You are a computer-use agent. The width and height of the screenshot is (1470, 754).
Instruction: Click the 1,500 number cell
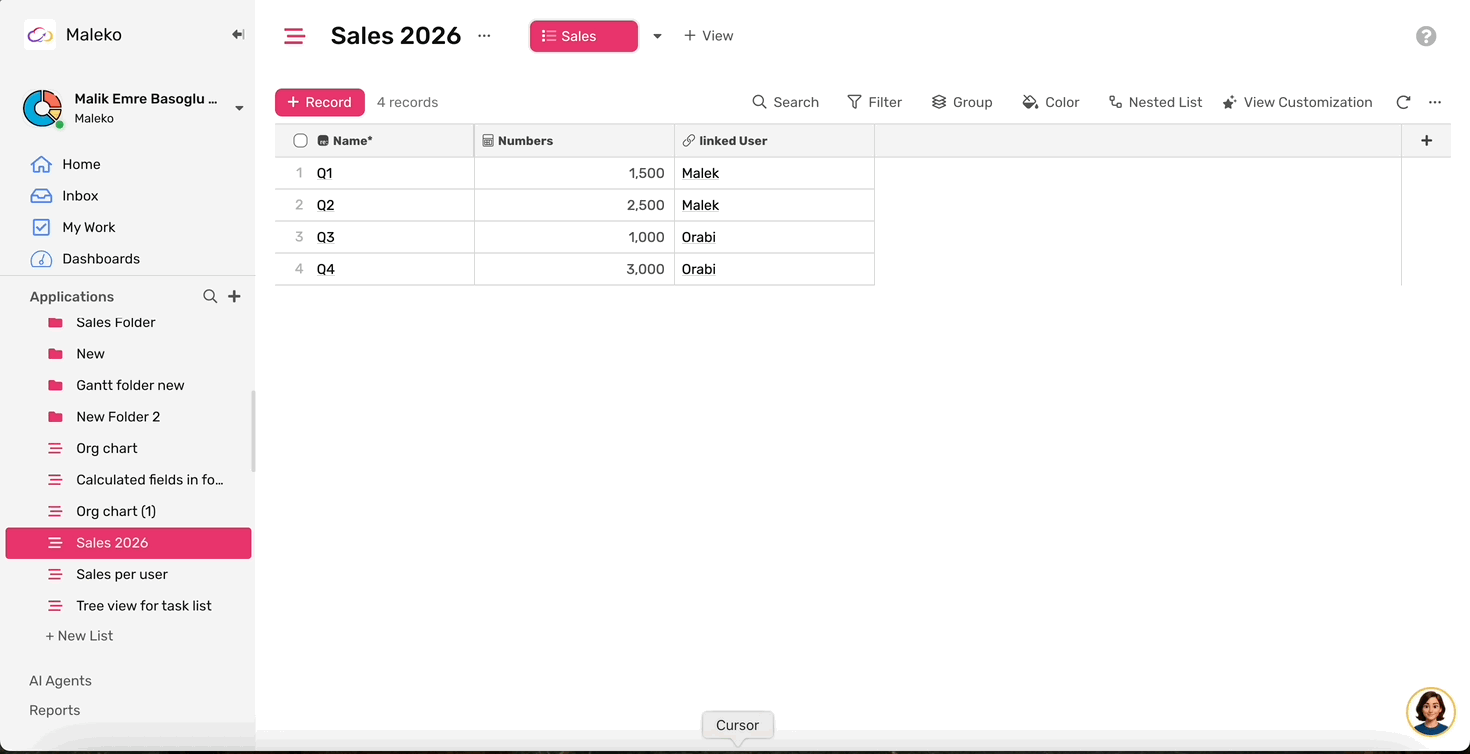[574, 173]
